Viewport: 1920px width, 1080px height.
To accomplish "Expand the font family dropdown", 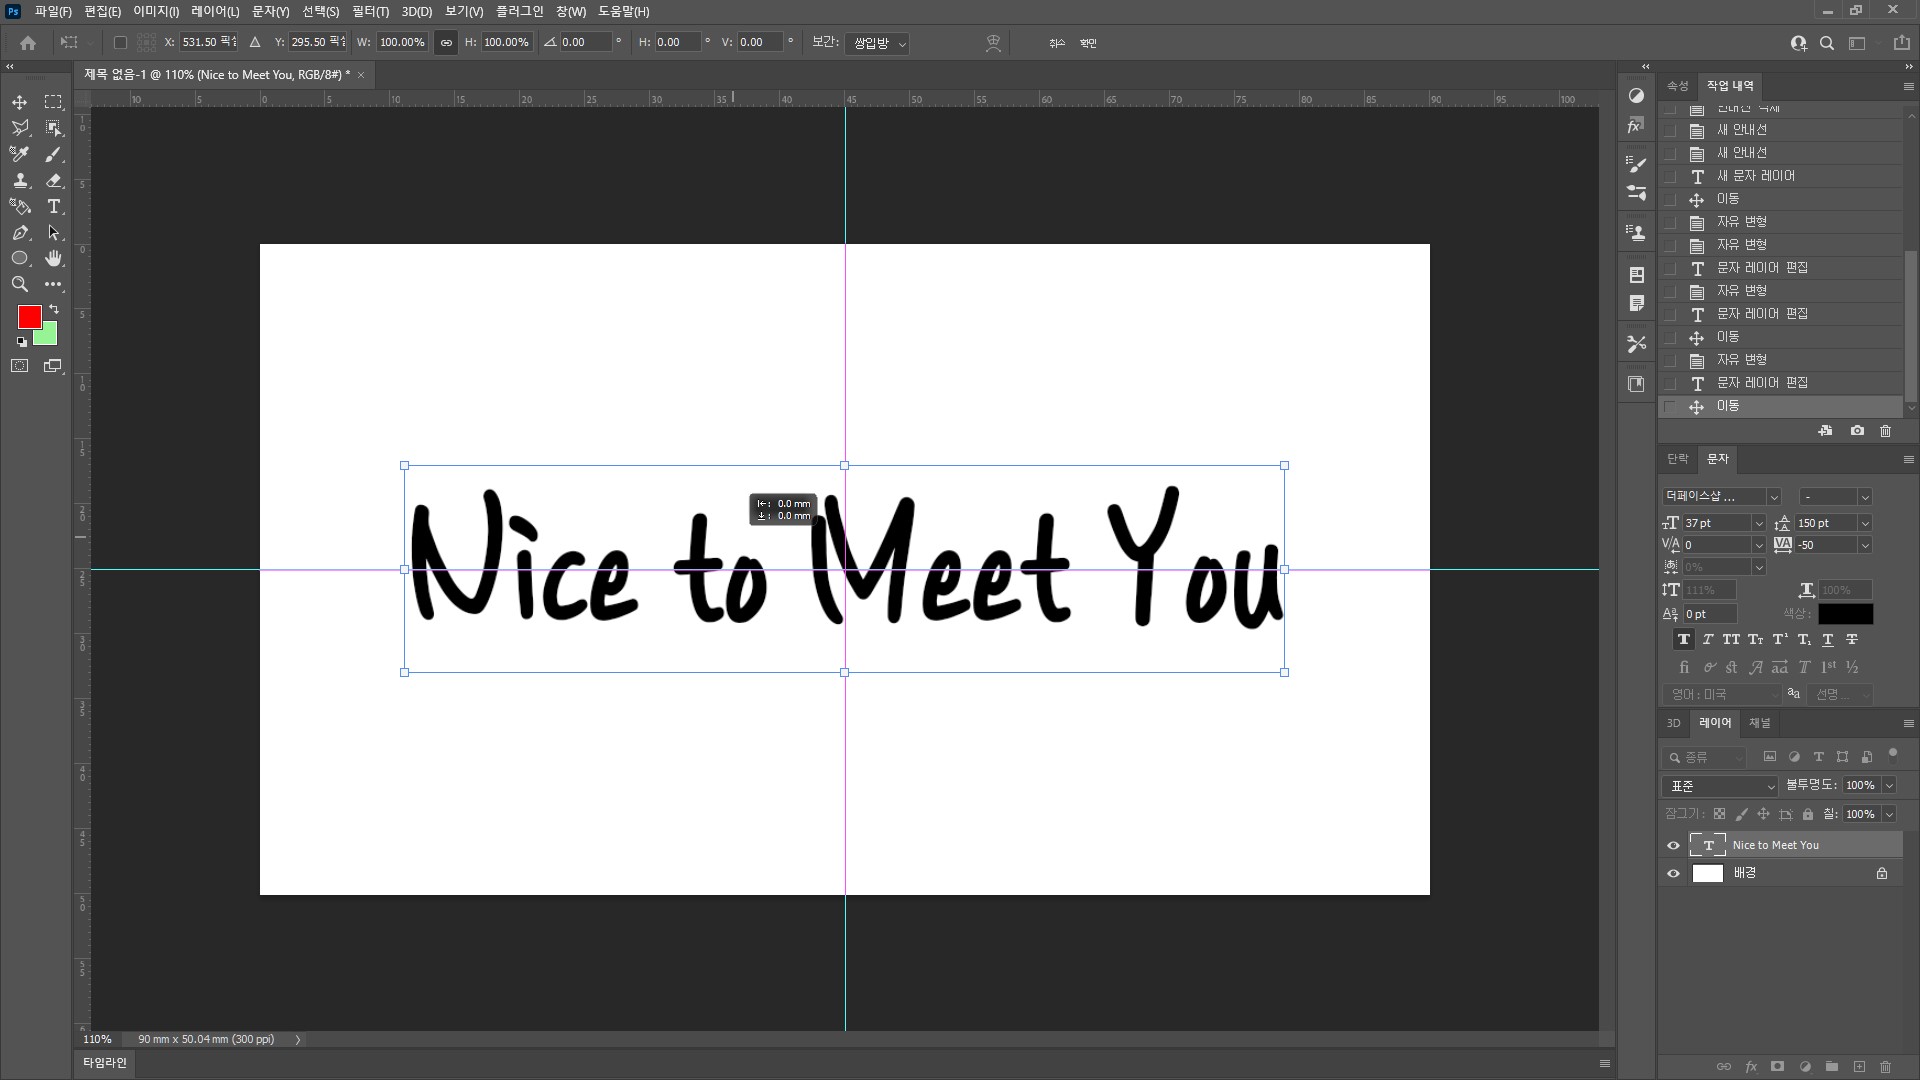I will pos(1773,497).
